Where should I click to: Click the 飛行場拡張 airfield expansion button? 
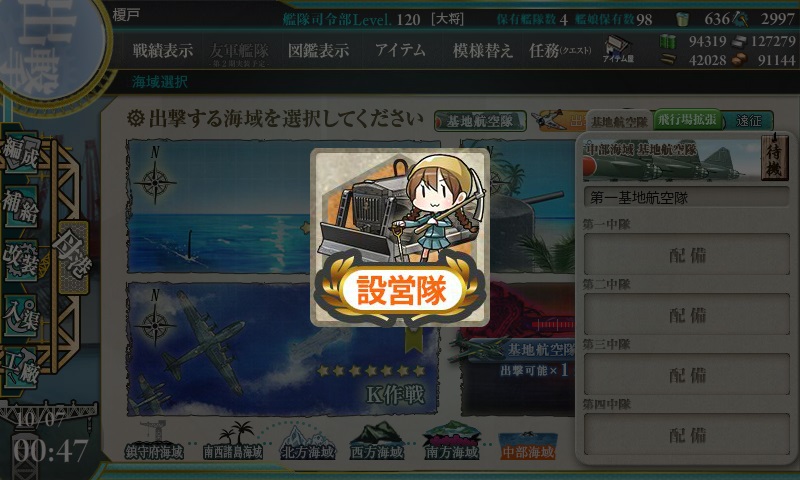687,120
